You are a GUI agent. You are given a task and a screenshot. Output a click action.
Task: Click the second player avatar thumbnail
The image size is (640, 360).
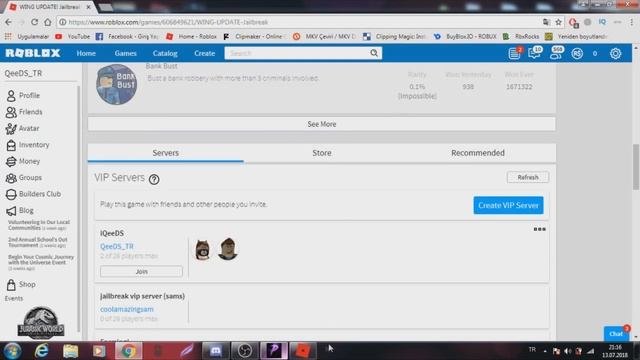(x=228, y=249)
